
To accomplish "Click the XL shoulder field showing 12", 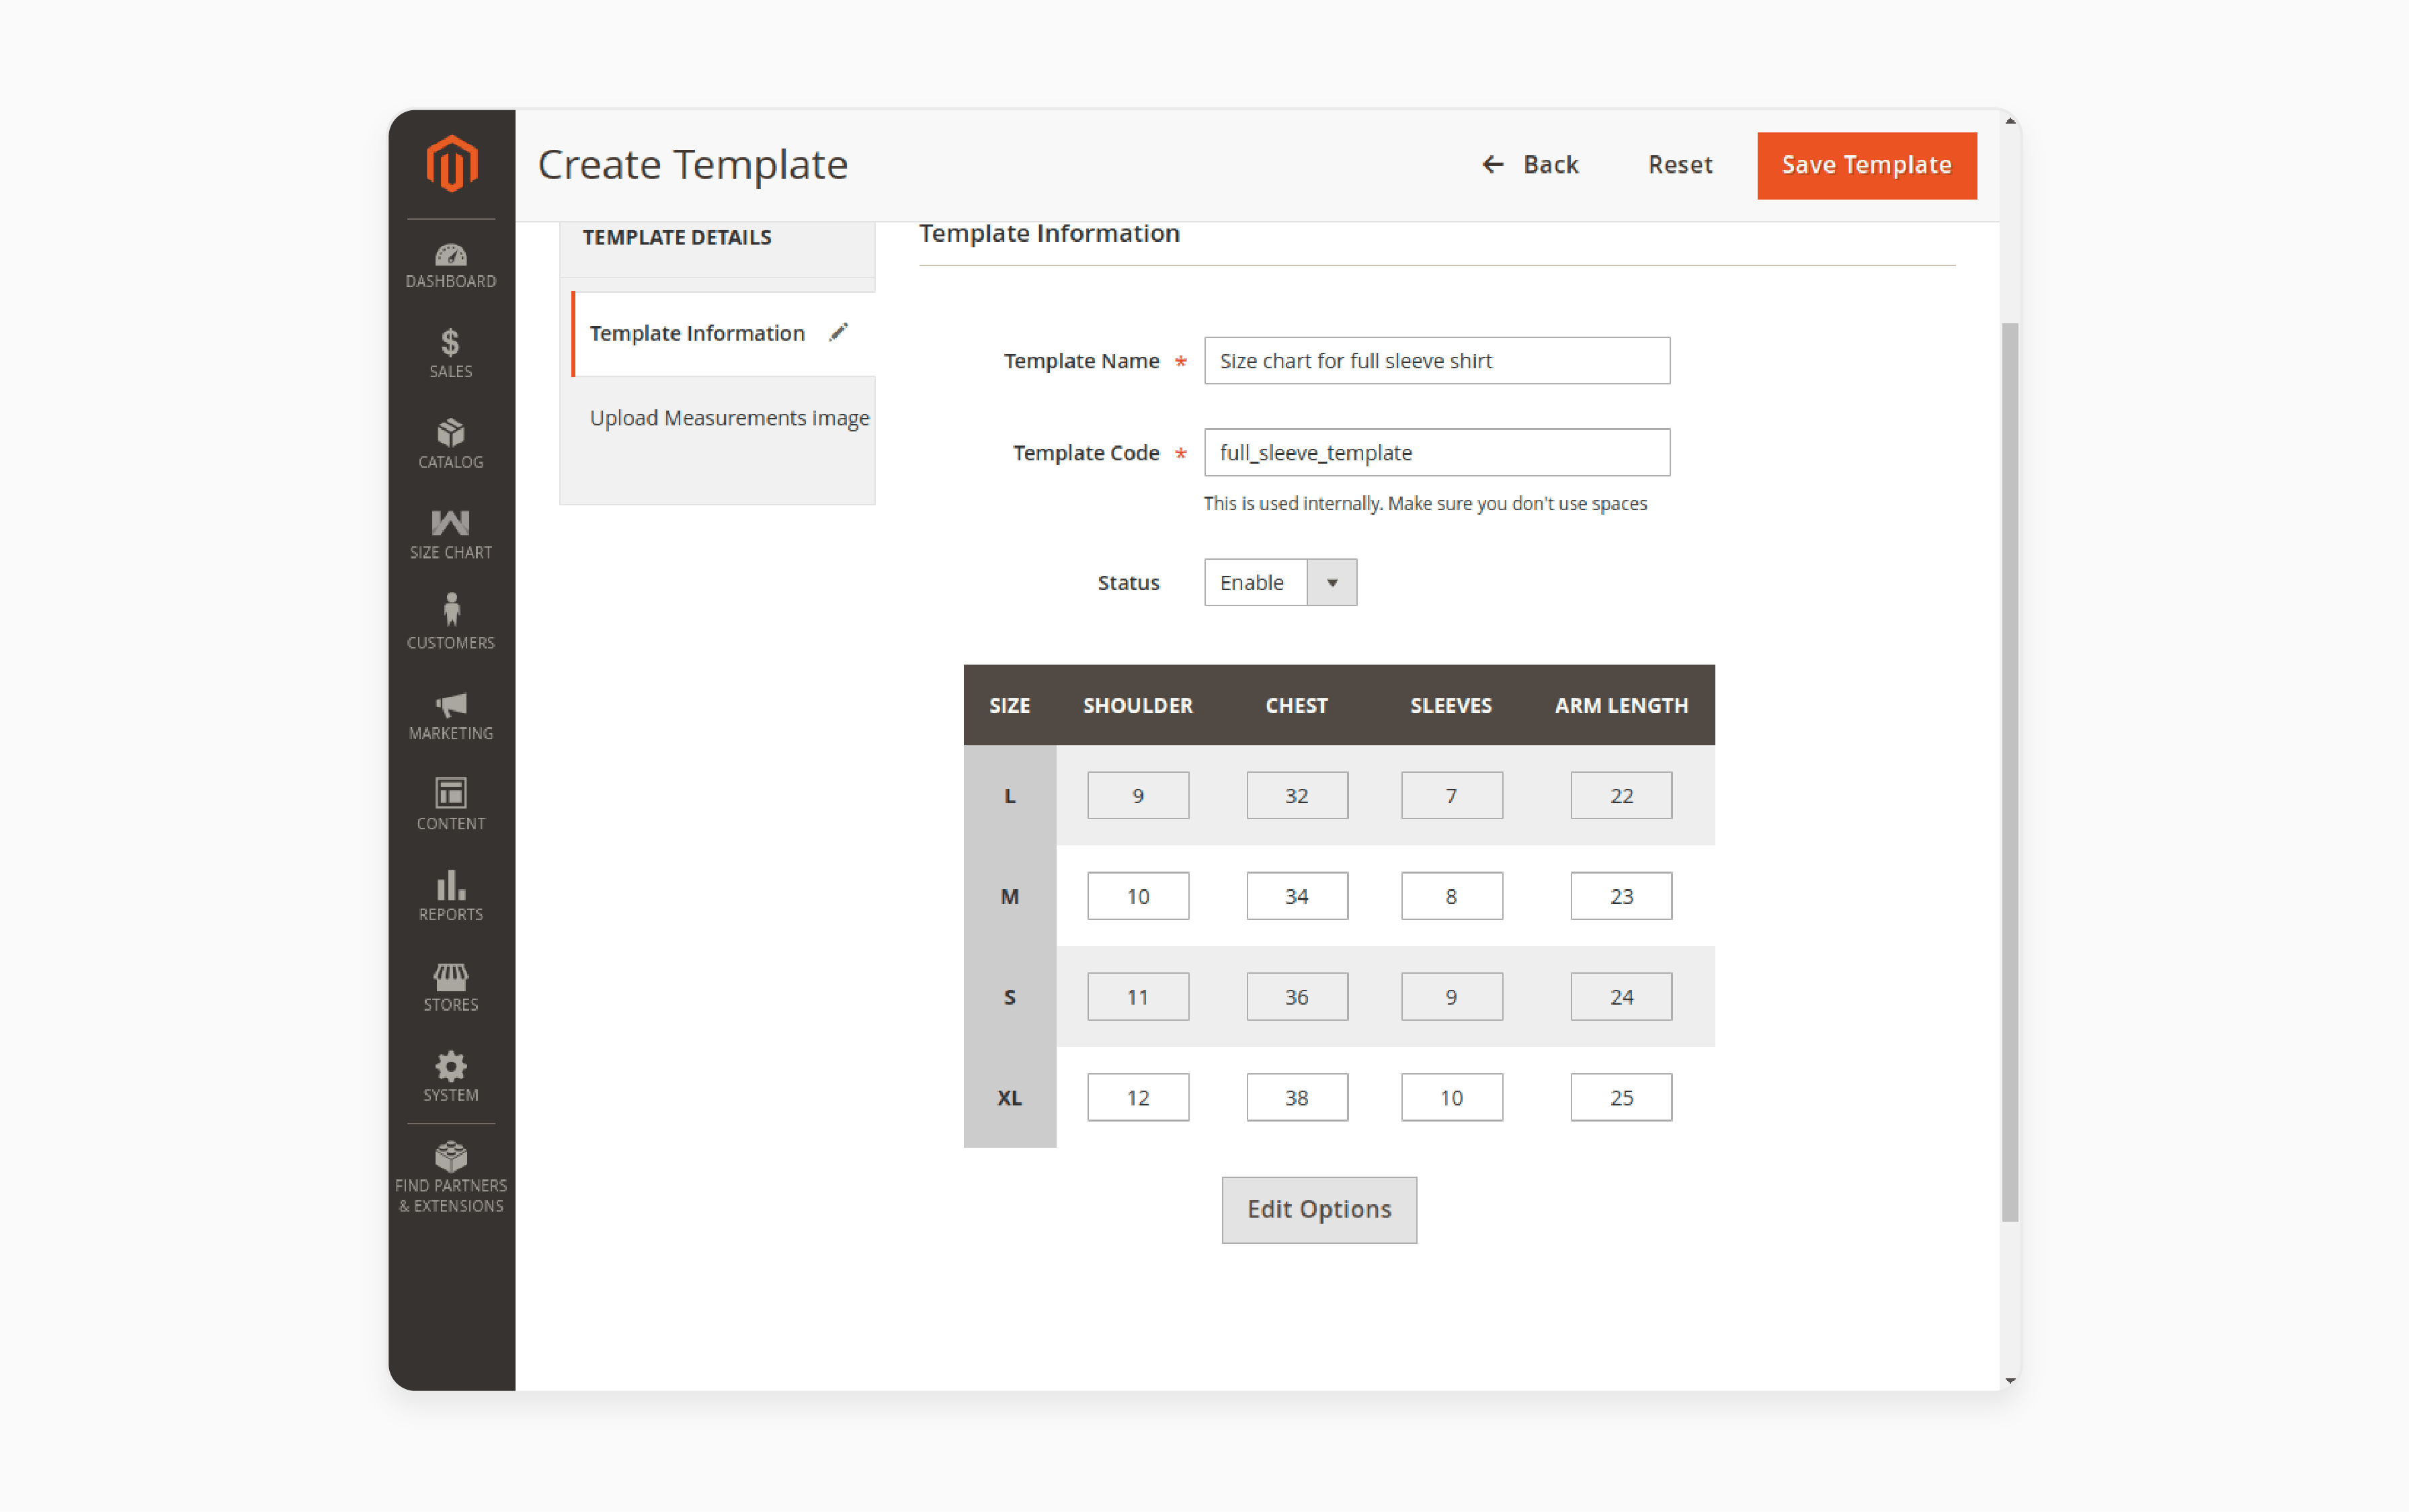I will [1137, 1097].
